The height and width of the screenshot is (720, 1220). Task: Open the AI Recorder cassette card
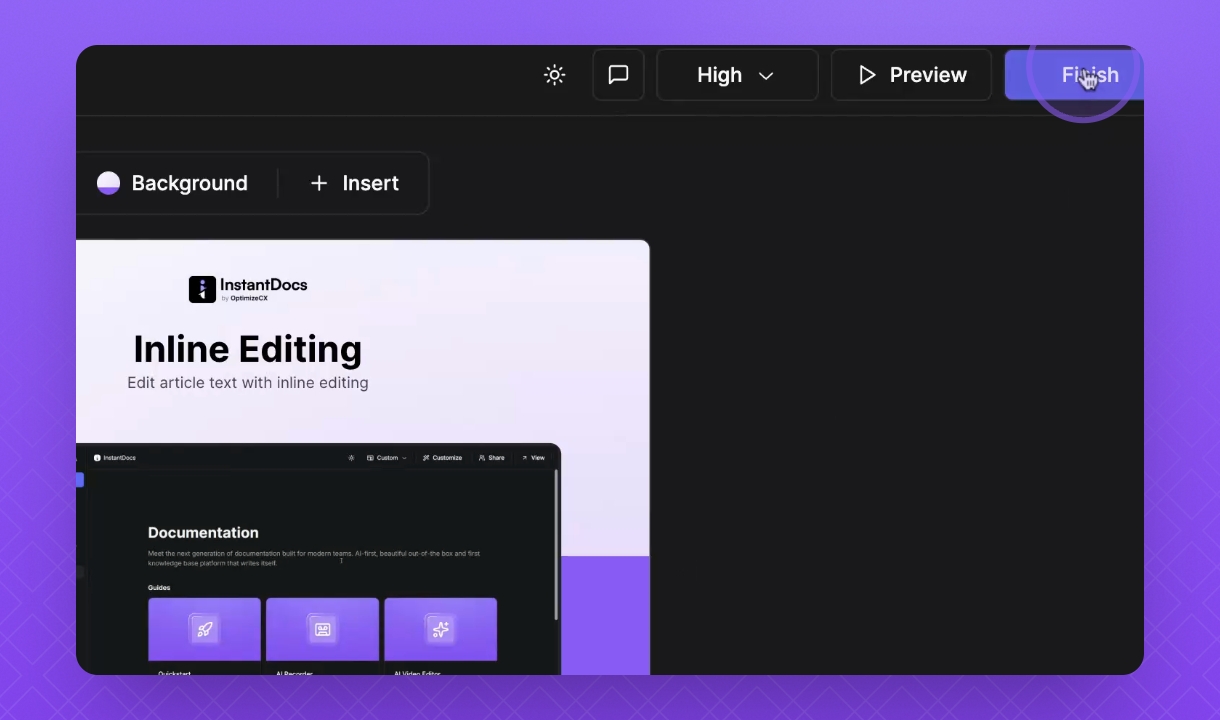(322, 637)
